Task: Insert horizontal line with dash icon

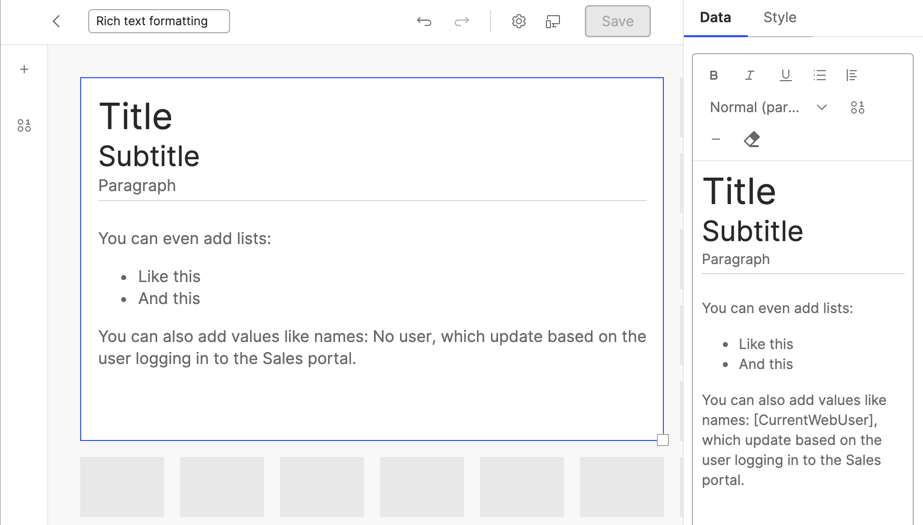Action: click(x=716, y=140)
